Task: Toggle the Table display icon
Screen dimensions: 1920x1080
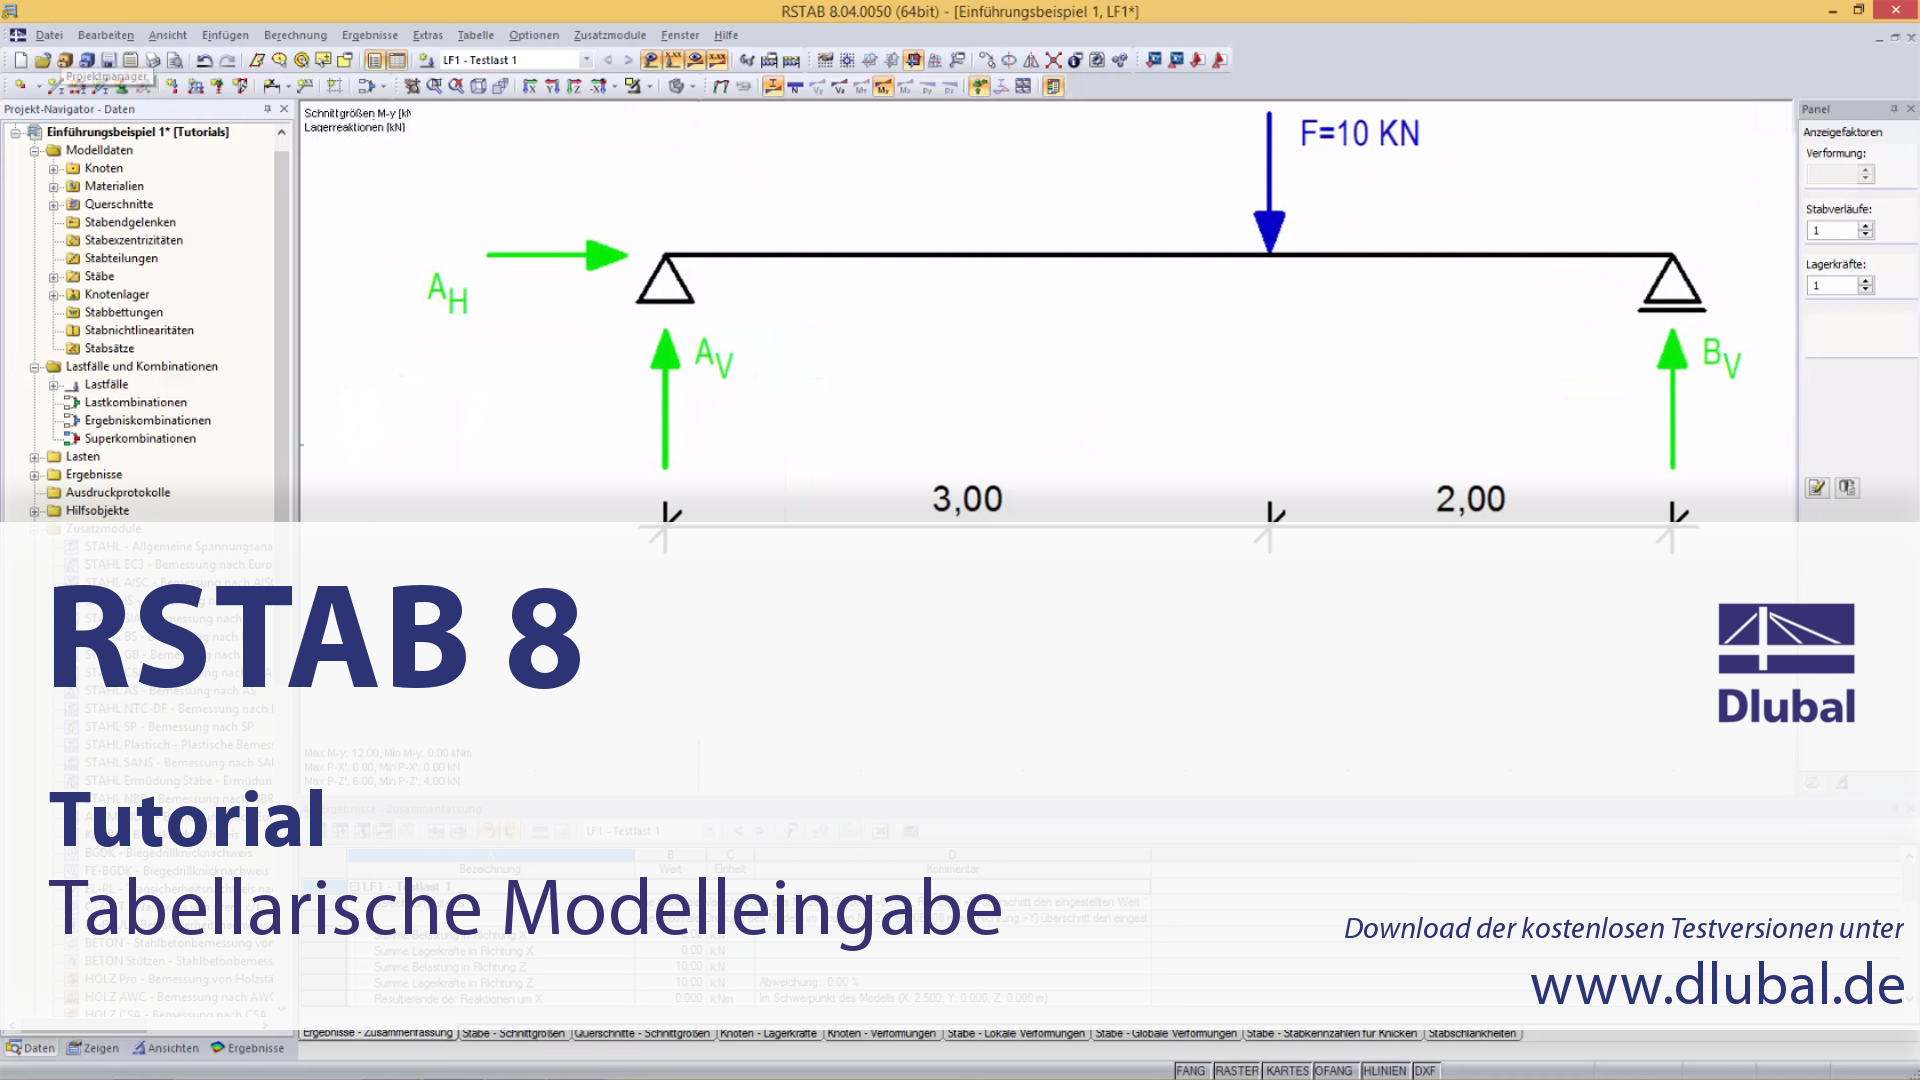Action: tap(397, 60)
